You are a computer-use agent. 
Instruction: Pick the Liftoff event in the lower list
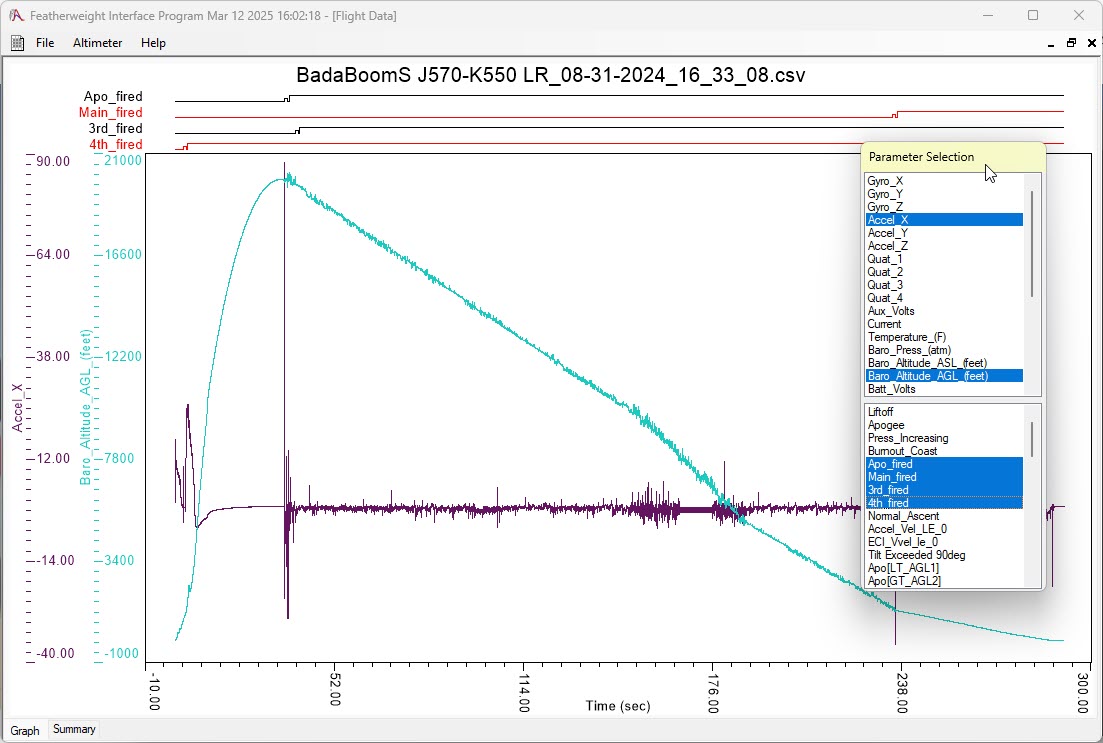[x=881, y=412]
